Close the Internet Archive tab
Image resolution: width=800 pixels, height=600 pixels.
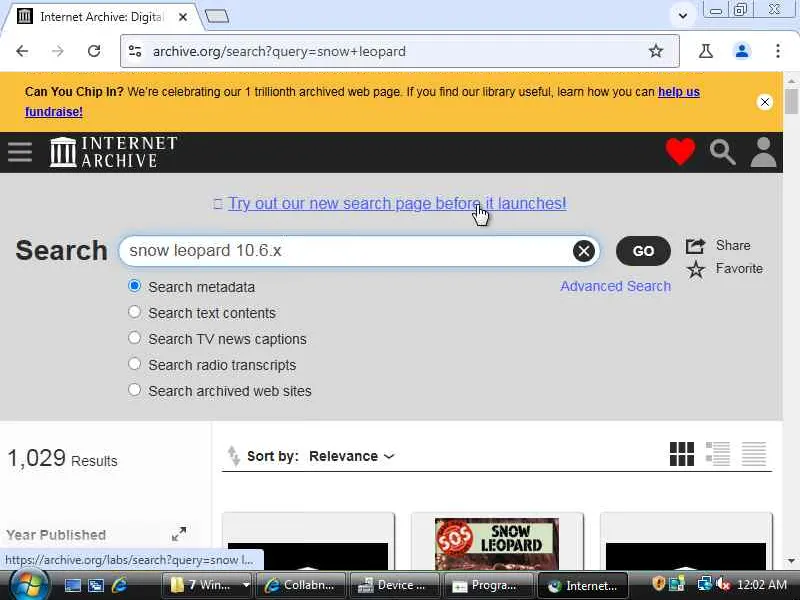183,17
